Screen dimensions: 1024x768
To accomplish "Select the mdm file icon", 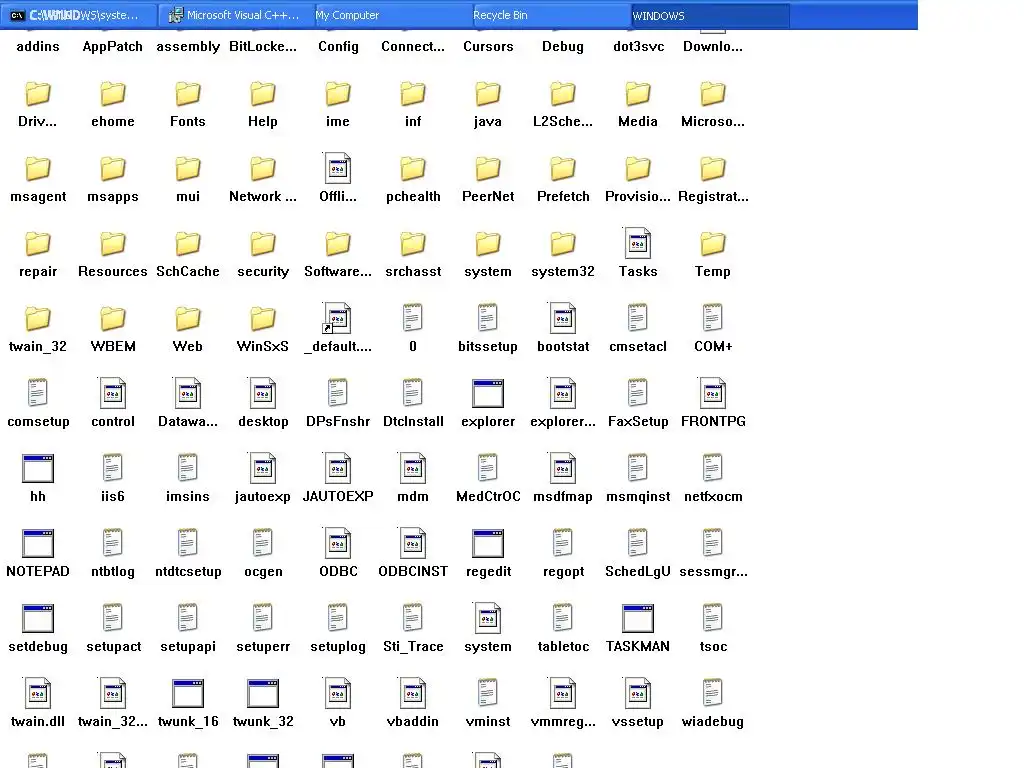I will point(413,469).
